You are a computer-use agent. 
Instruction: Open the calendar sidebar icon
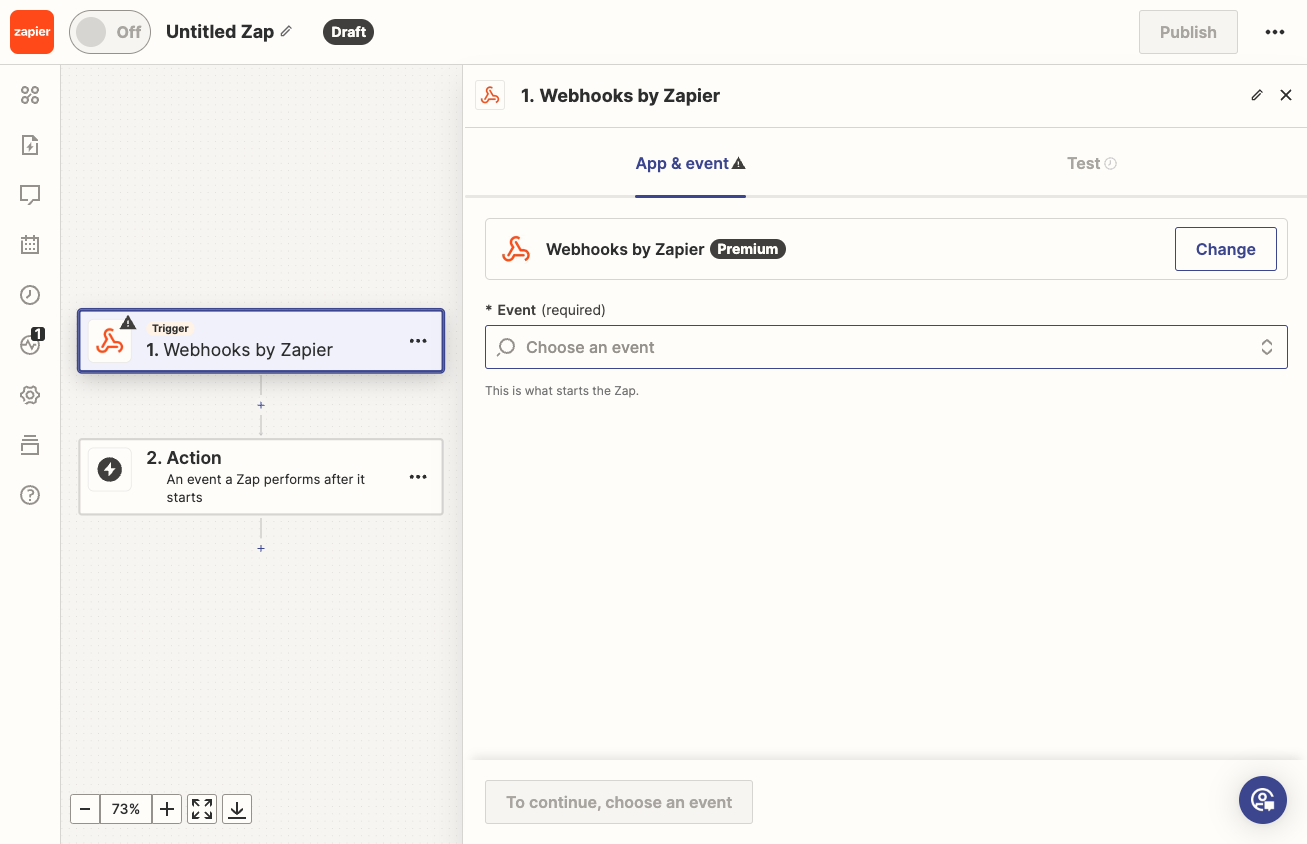pyautogui.click(x=30, y=244)
